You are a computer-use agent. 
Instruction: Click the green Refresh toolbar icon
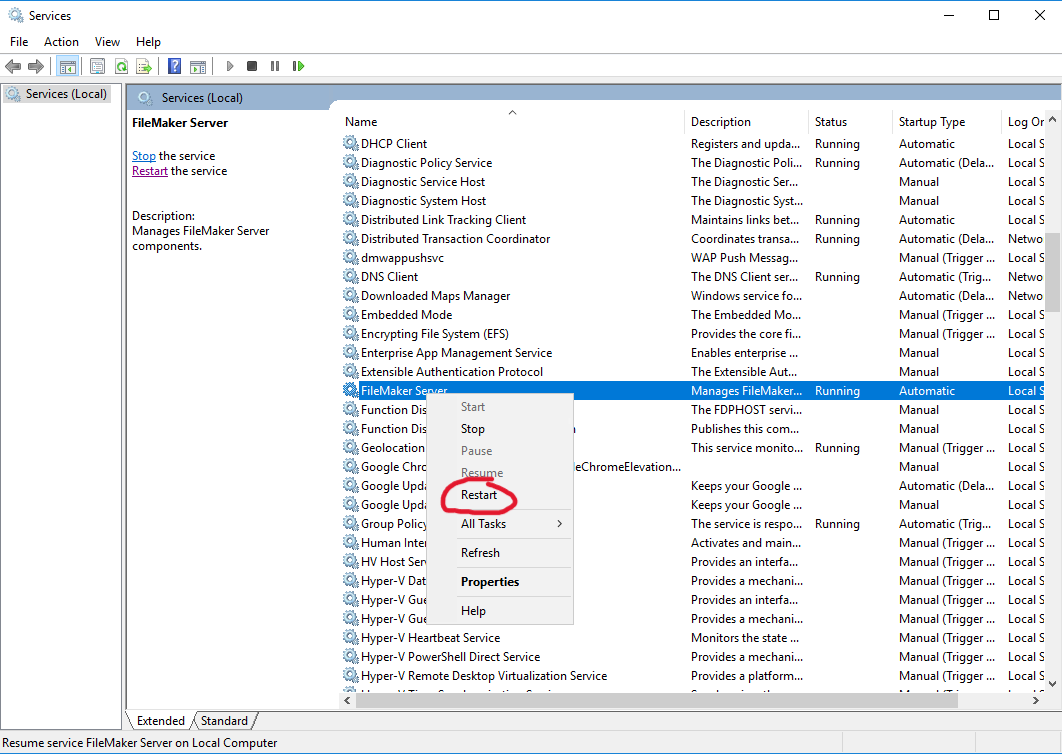121,66
